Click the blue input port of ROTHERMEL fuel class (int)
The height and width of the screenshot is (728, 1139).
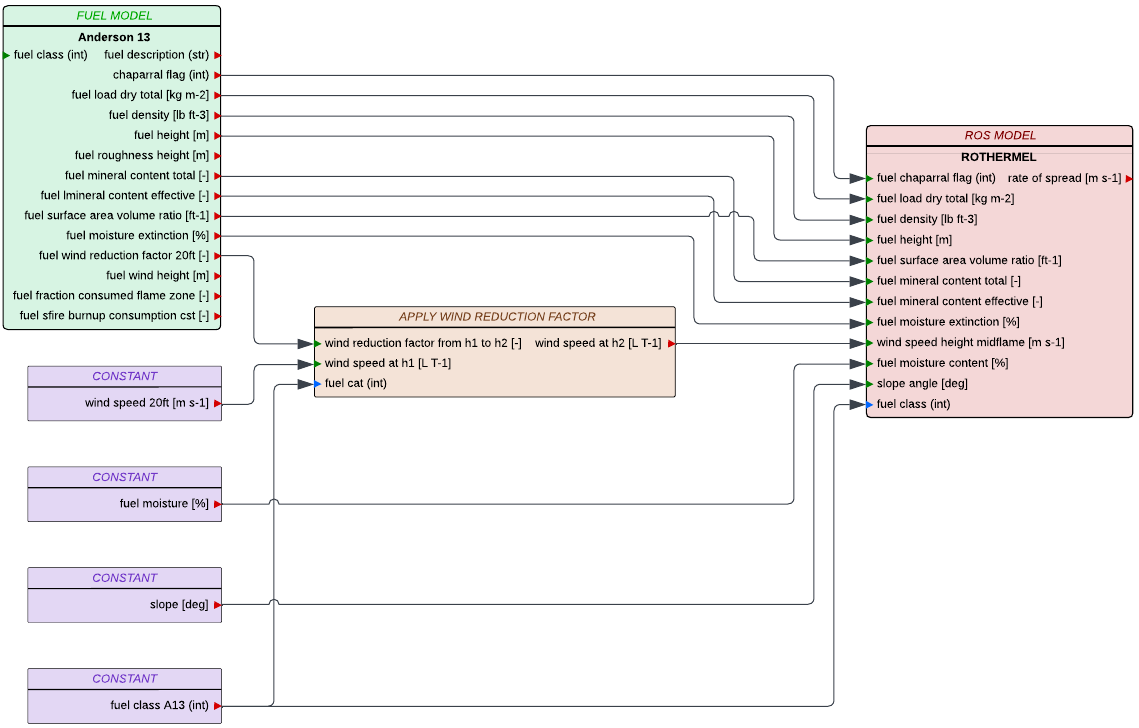pos(870,405)
